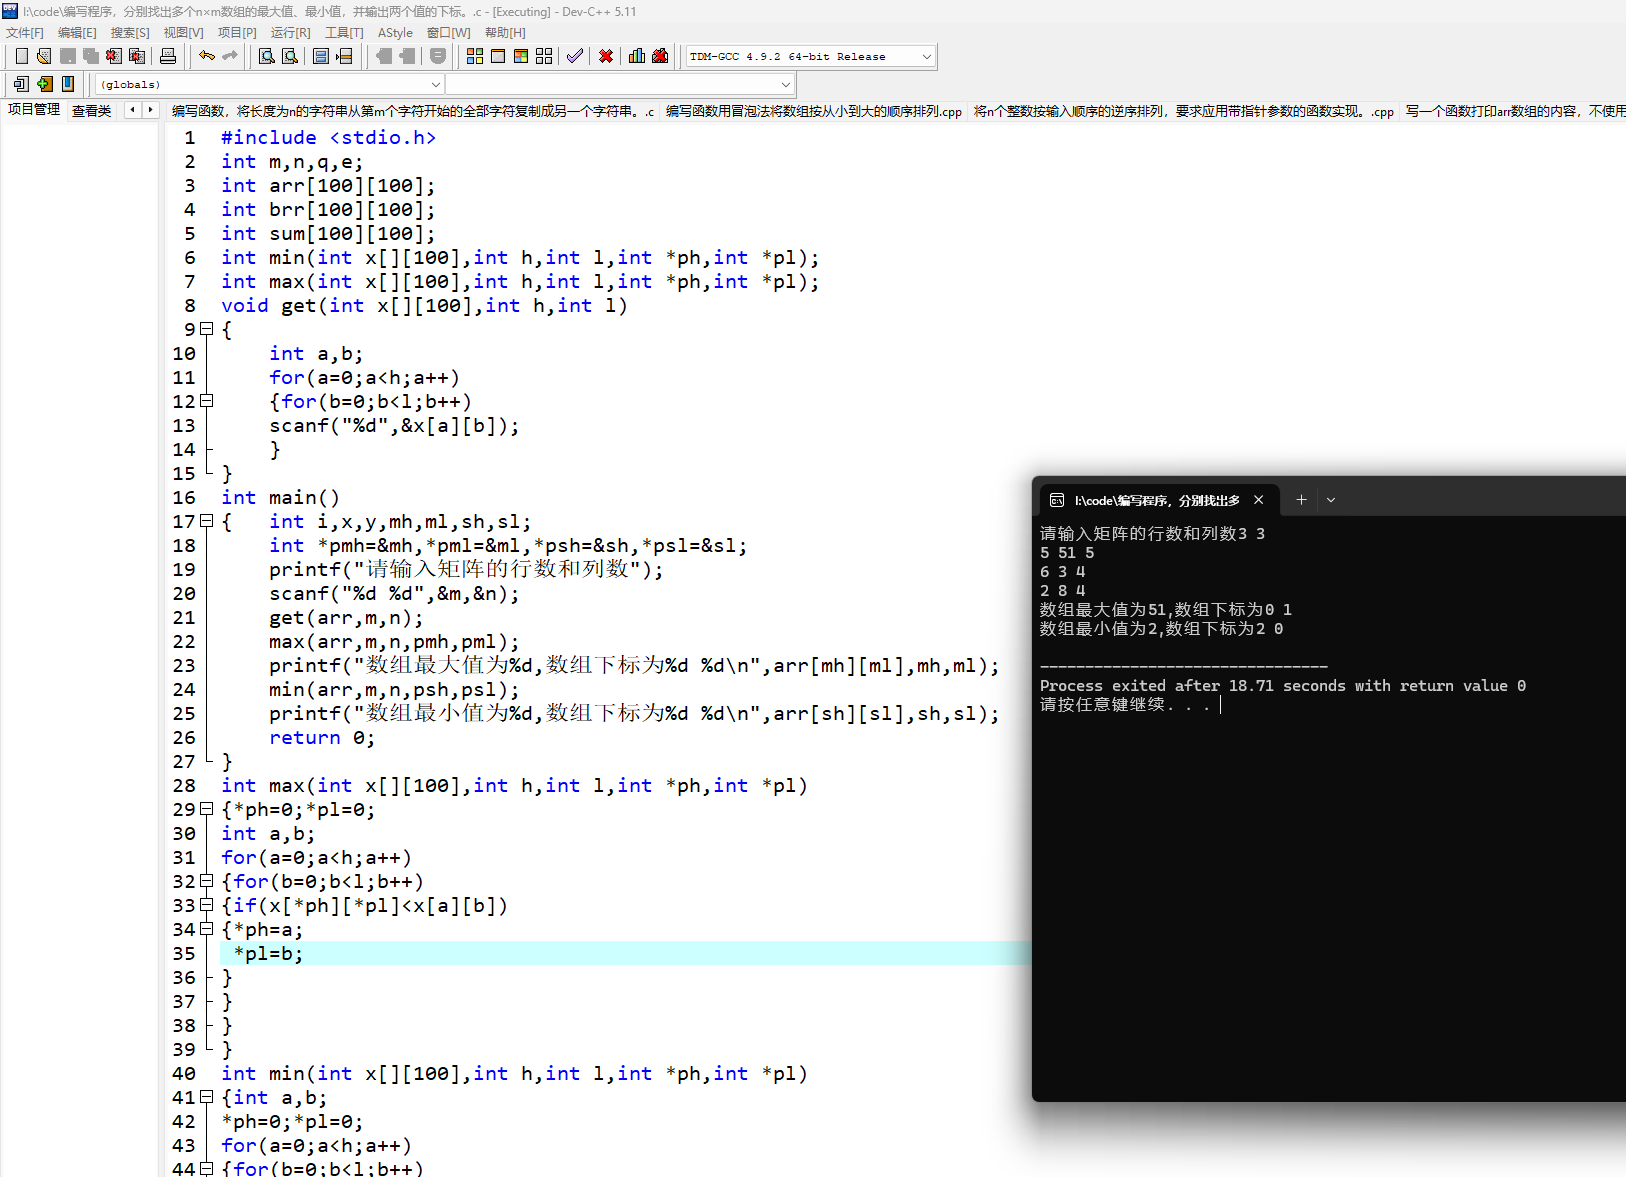Run the program with toolbar icon
This screenshot has height=1177, width=1626.
coord(498,56)
